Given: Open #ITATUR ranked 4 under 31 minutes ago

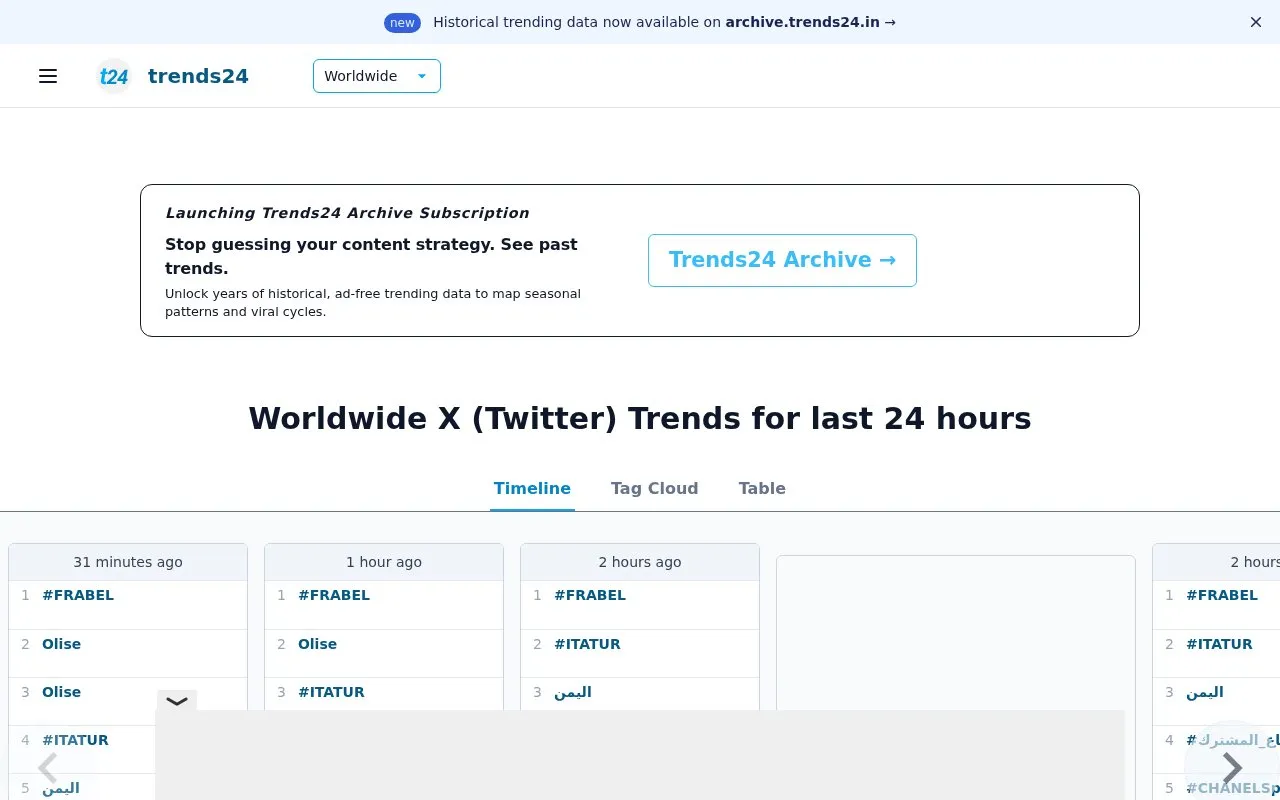Looking at the screenshot, I should (75, 740).
